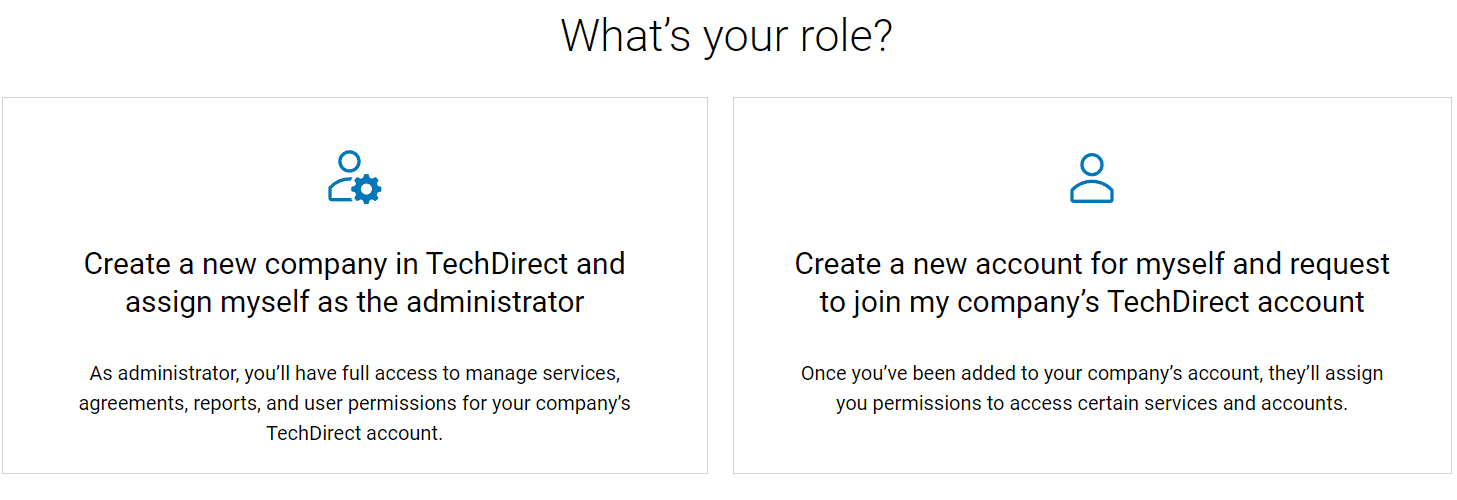1457x500 pixels.
Task: Click the word 'role?' in the page title
Action: point(840,36)
